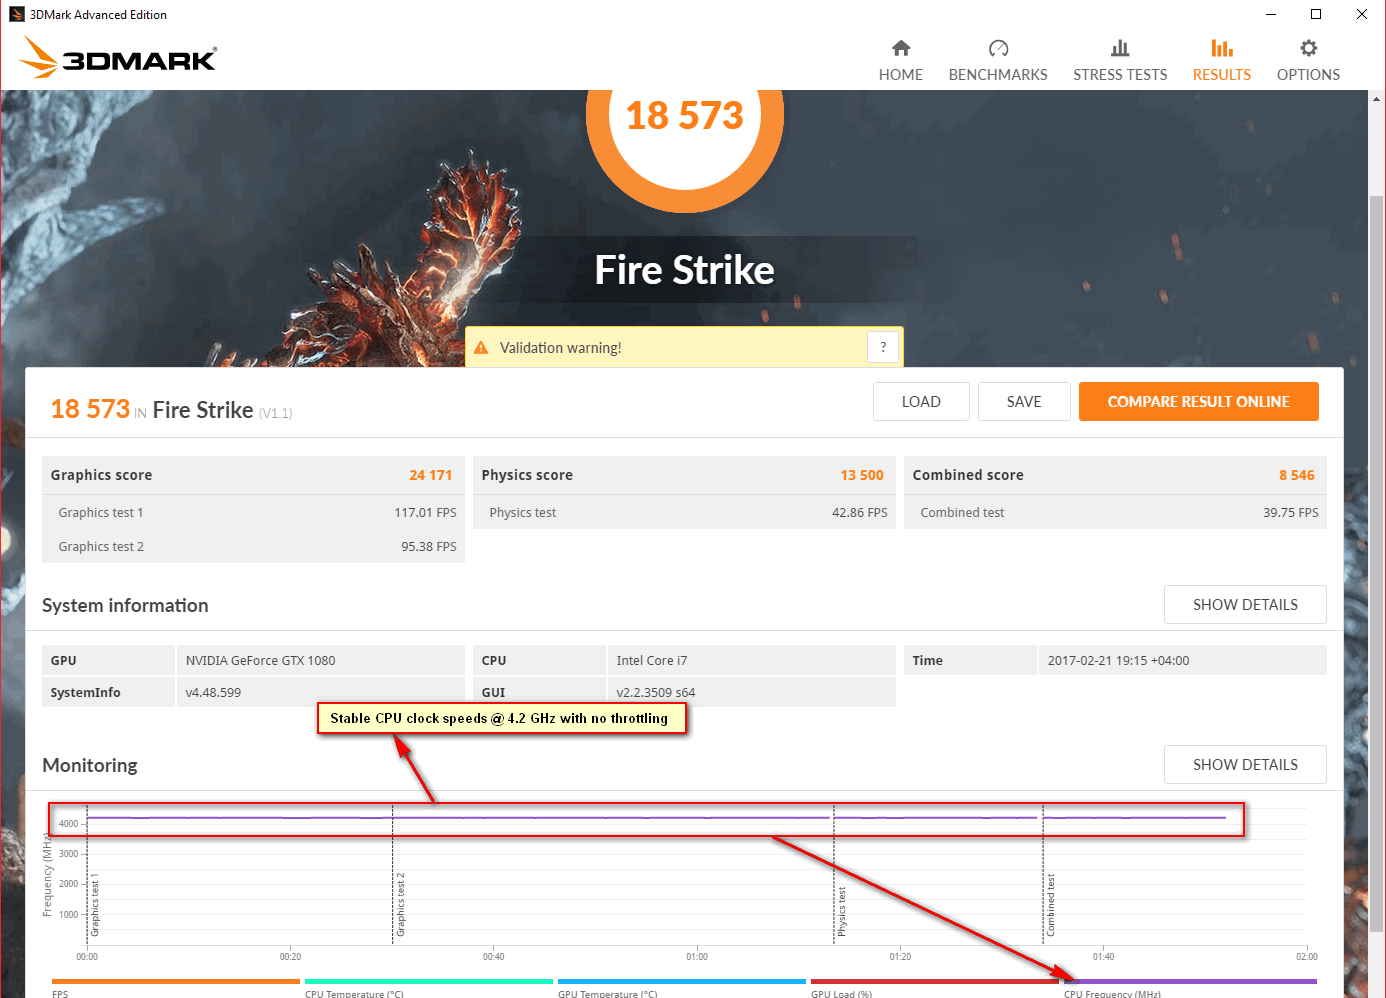Click the 3DMark logo in the header
This screenshot has width=1386, height=998.
[118, 57]
